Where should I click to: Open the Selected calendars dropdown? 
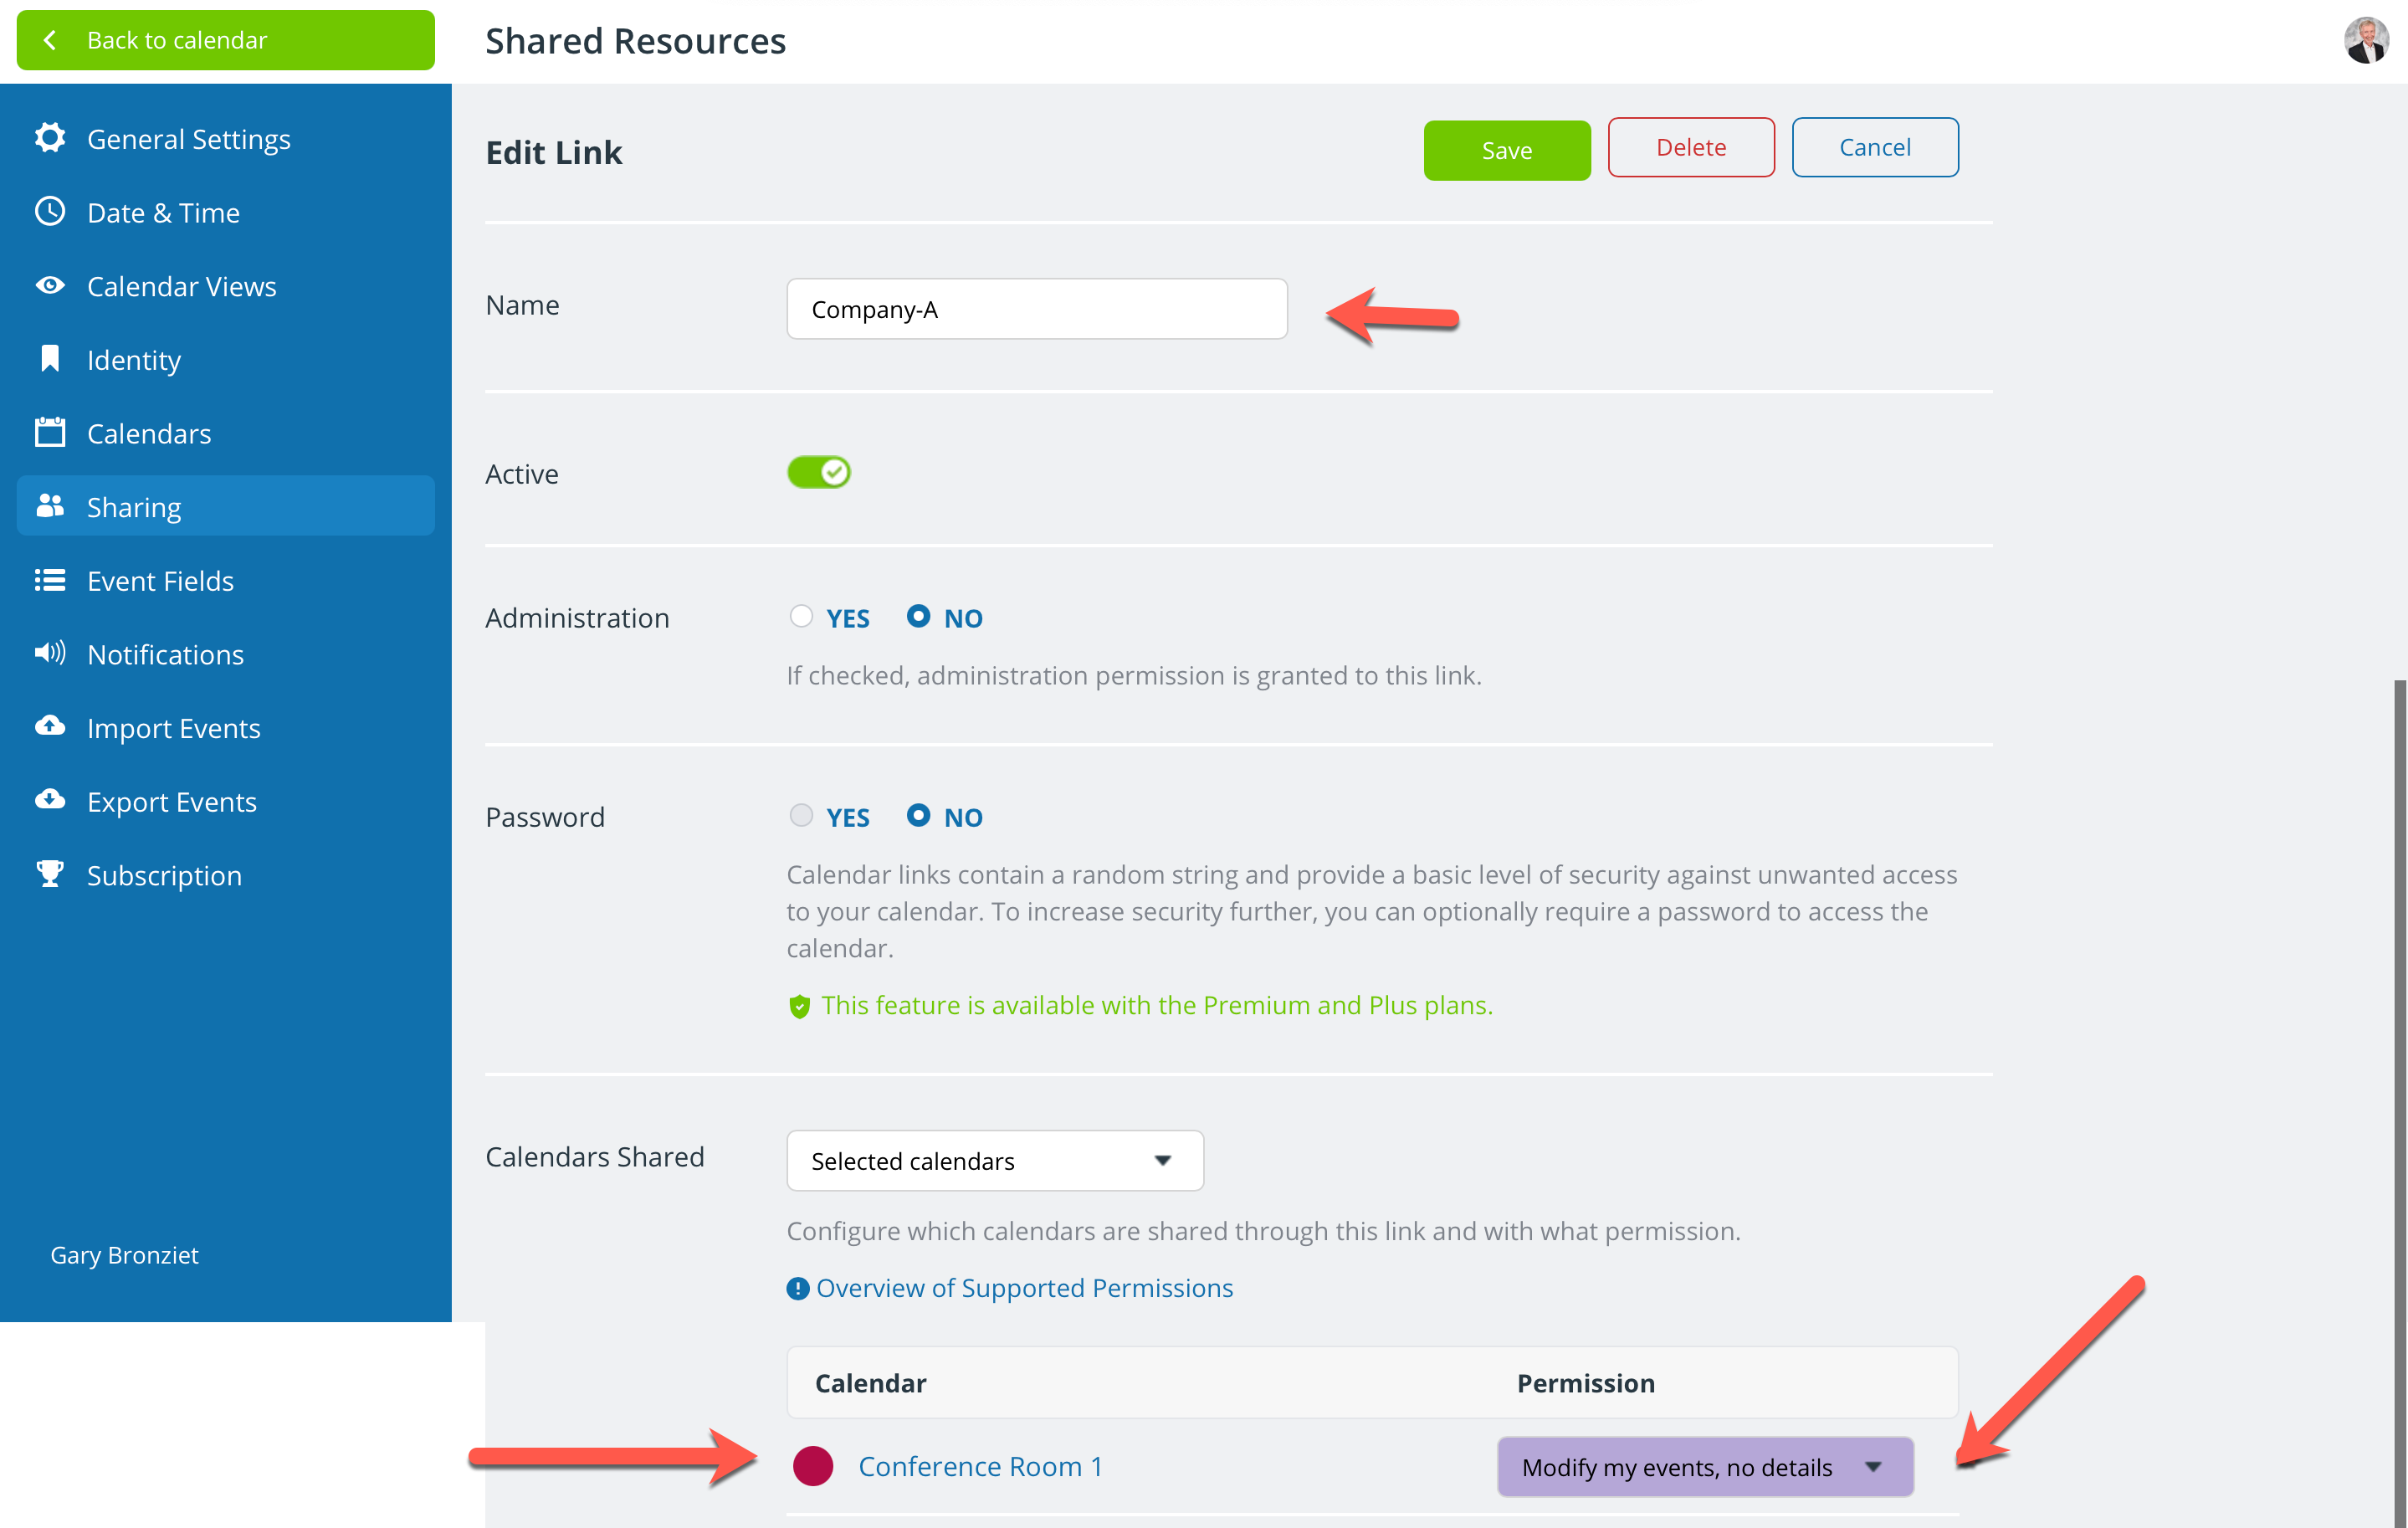[x=995, y=1160]
